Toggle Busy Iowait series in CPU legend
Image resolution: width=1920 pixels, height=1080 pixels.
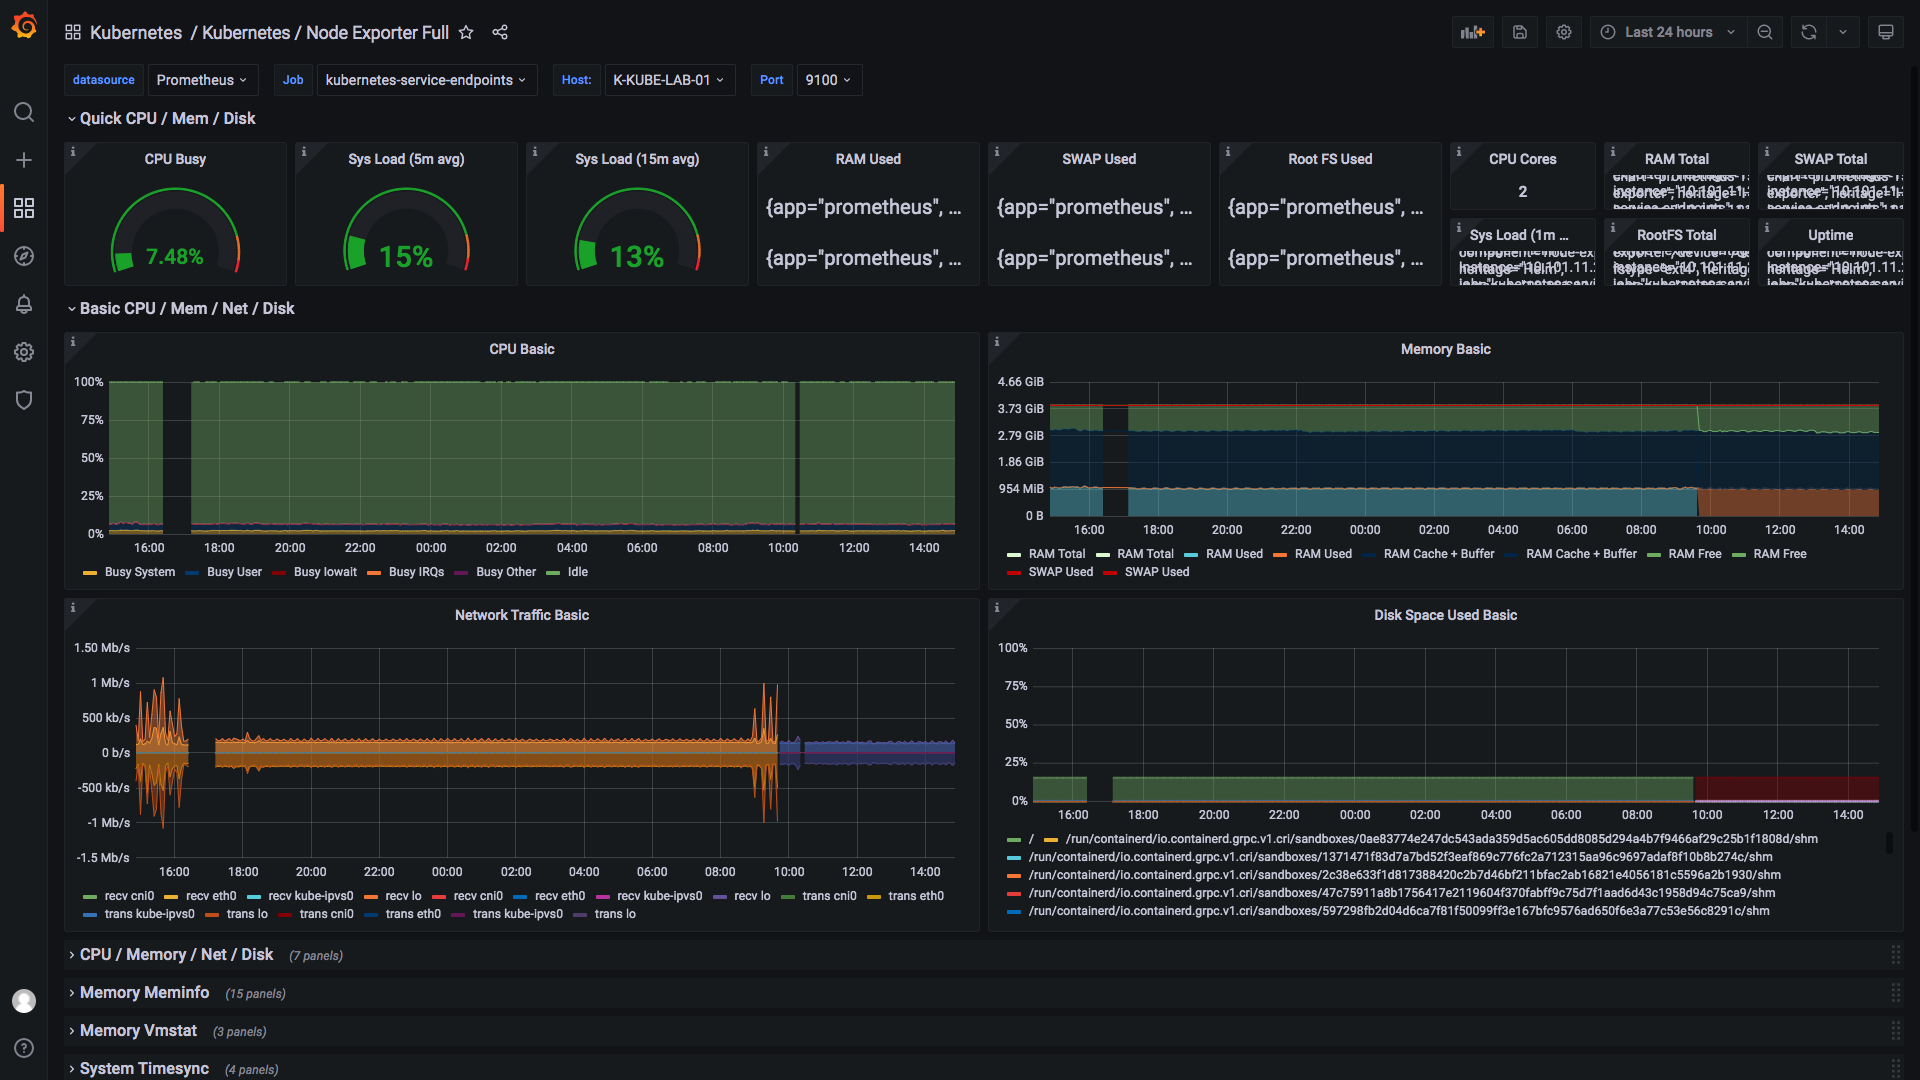[x=325, y=572]
